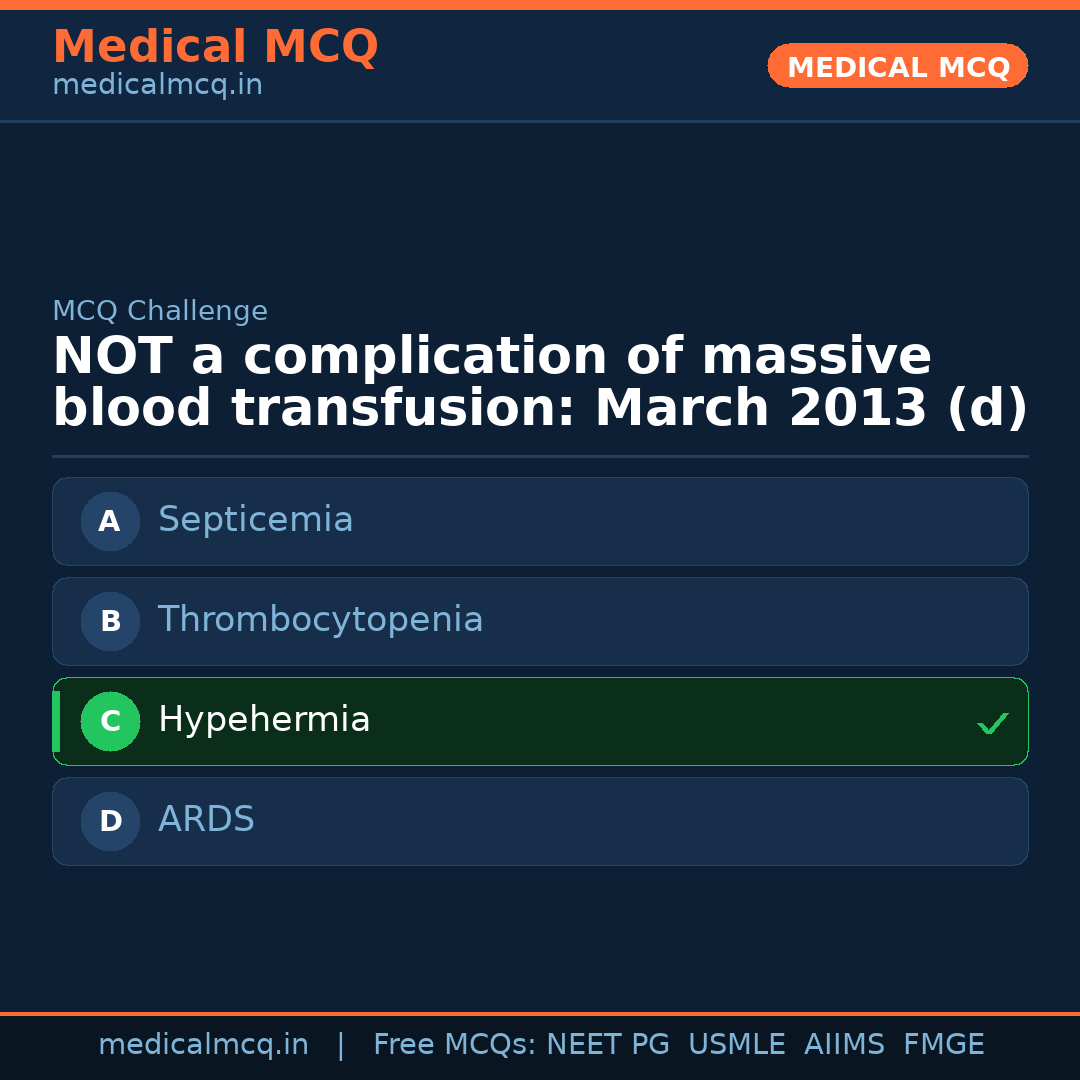Open the Medical MCQ header title
The image size is (1080, 1080).
pyautogui.click(x=215, y=47)
